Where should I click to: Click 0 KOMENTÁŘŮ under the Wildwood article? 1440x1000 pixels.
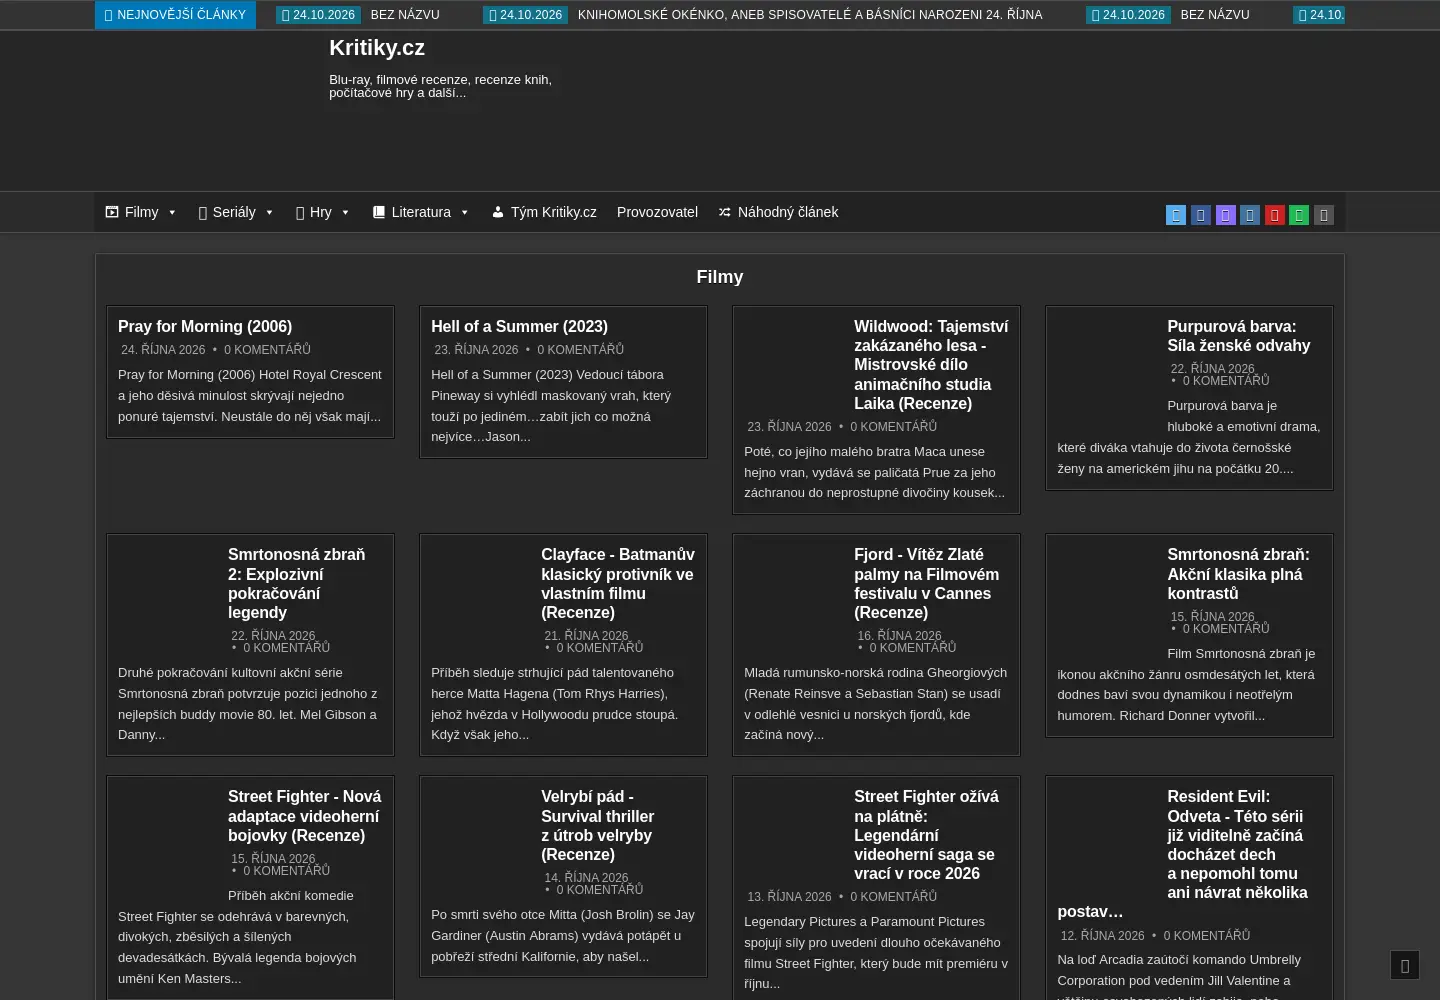[893, 427]
